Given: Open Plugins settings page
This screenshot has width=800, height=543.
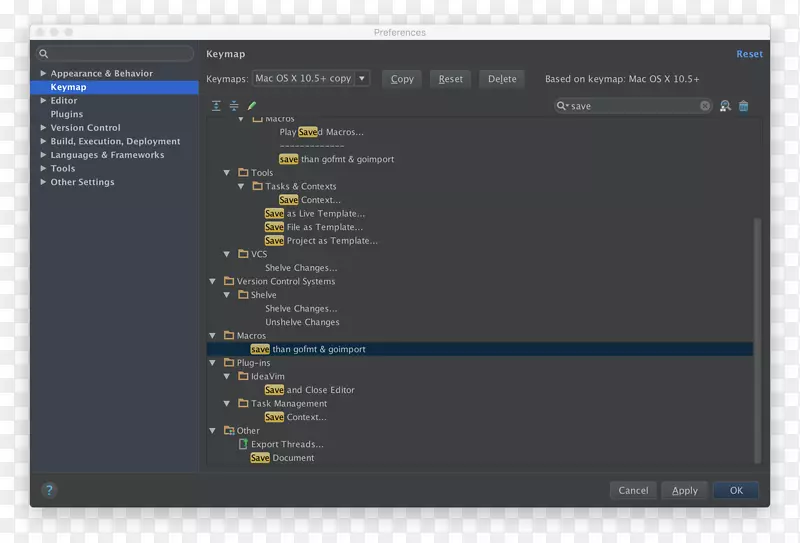Looking at the screenshot, I should pyautogui.click(x=66, y=114).
